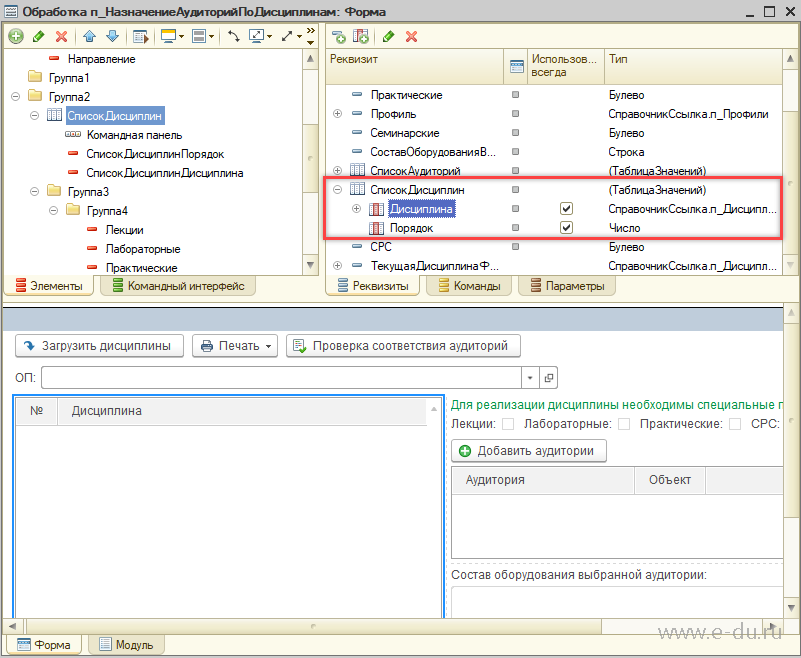The height and width of the screenshot is (658, 801).
Task: Delete the selected element with the left red cross
Action: point(61,36)
